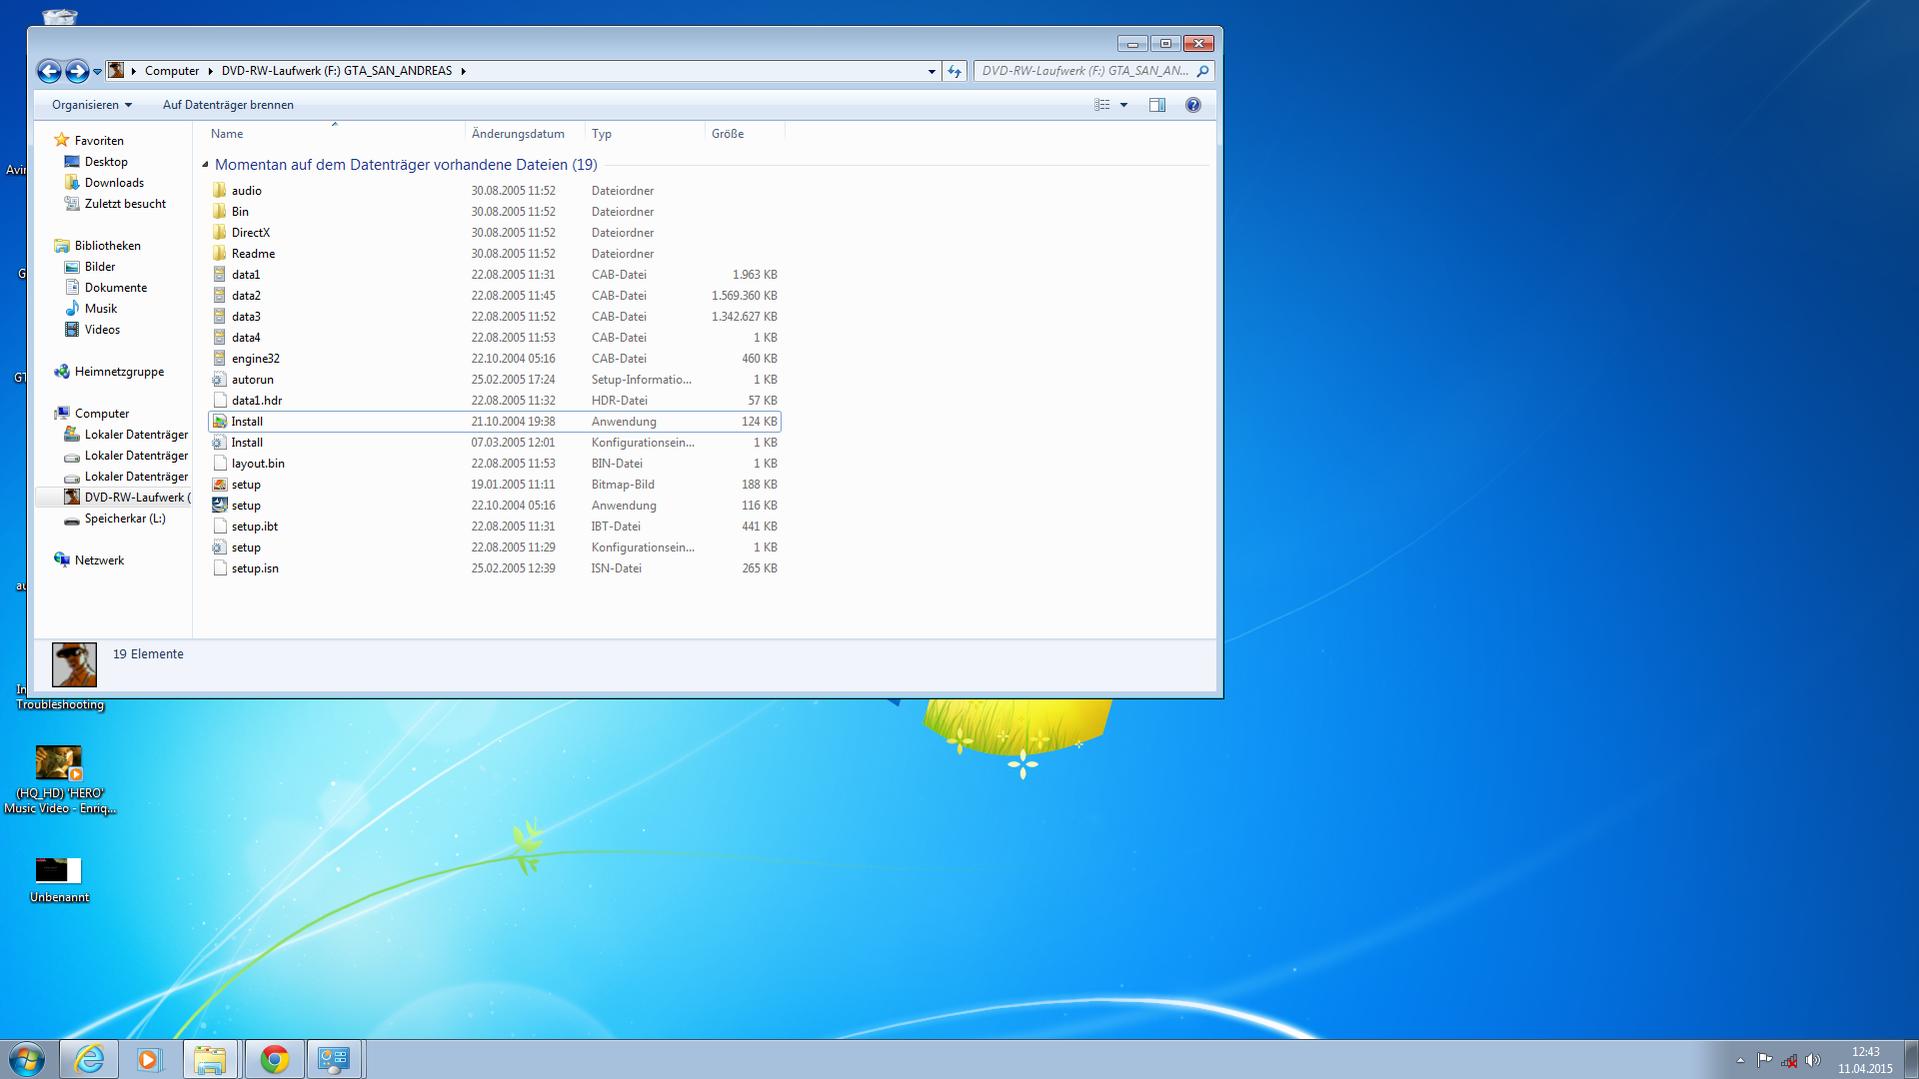Open the Musik library
The width and height of the screenshot is (1919, 1079).
pyautogui.click(x=101, y=309)
